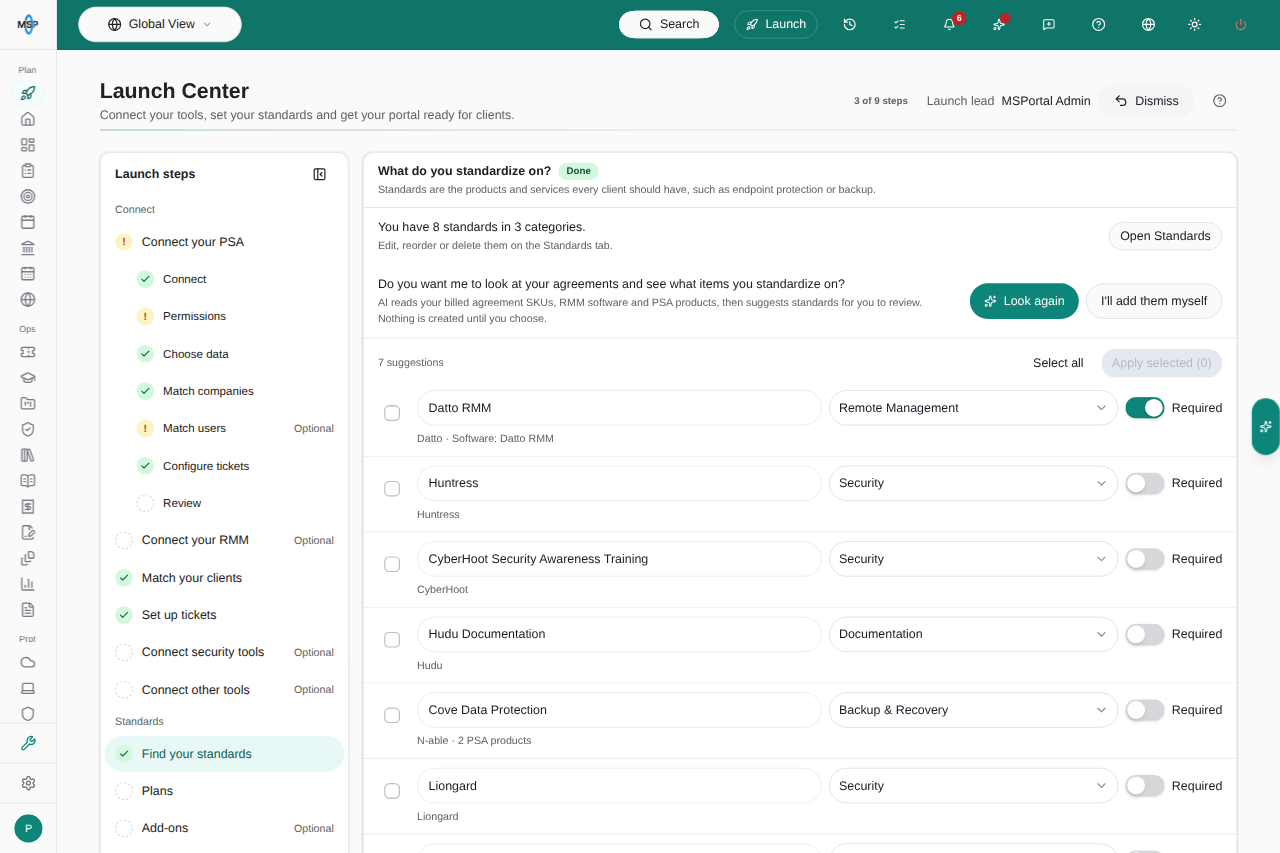Open category dropdown for Huntress
This screenshot has width=1280, height=853.
tap(973, 483)
